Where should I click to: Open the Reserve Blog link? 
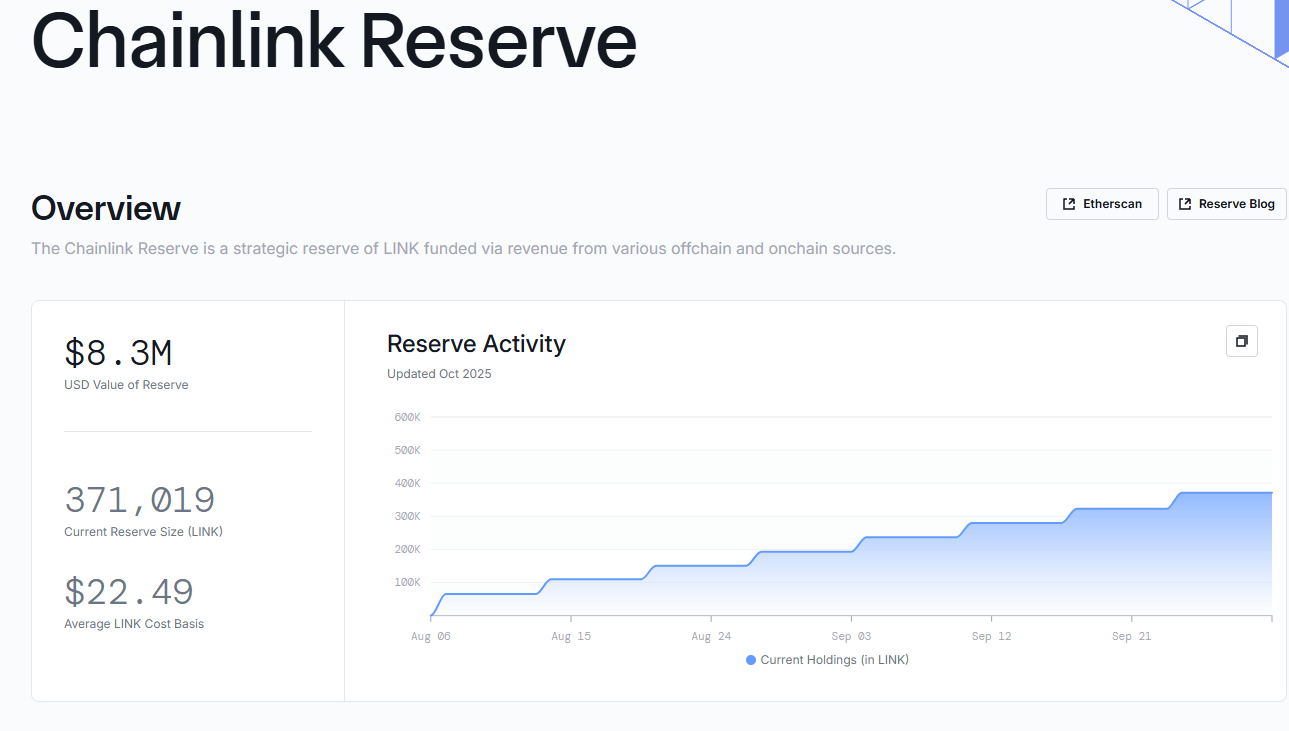point(1226,204)
